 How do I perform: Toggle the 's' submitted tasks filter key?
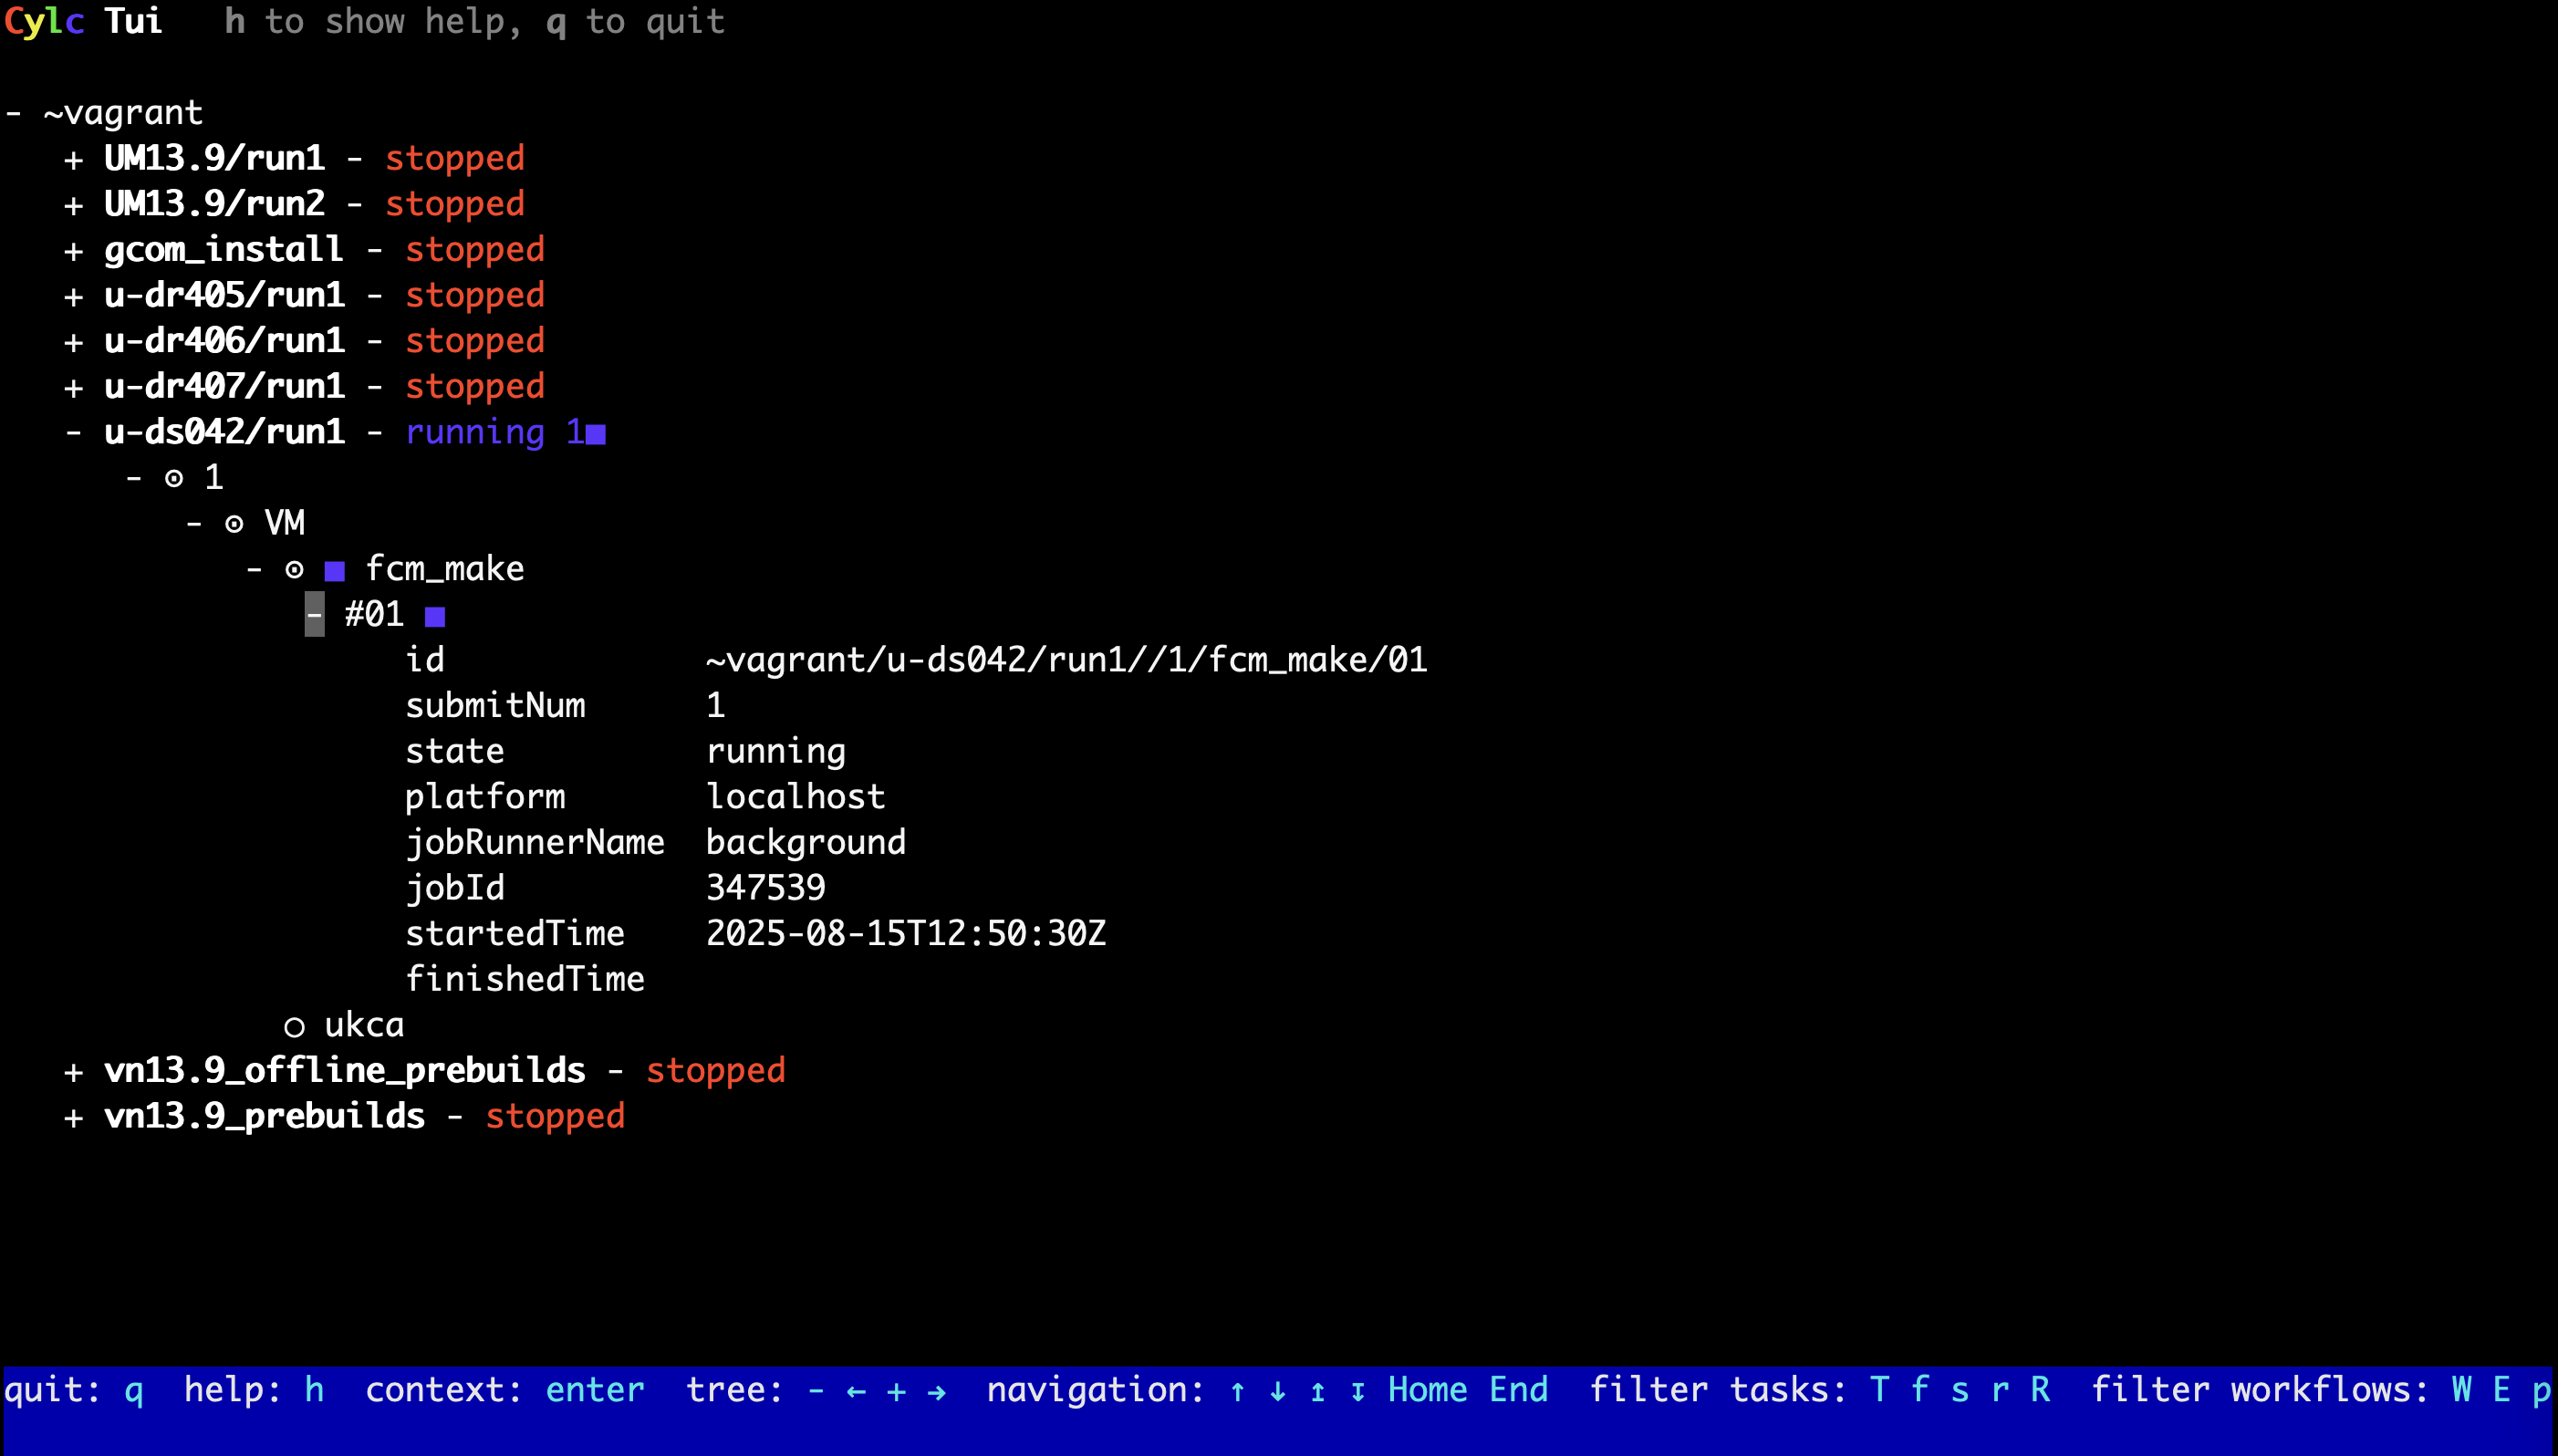[x=1960, y=1391]
